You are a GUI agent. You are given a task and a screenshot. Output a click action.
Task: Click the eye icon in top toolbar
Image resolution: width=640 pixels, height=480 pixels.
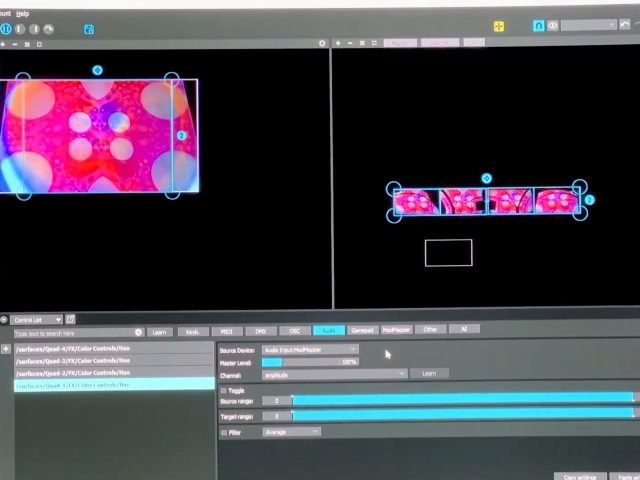point(553,26)
